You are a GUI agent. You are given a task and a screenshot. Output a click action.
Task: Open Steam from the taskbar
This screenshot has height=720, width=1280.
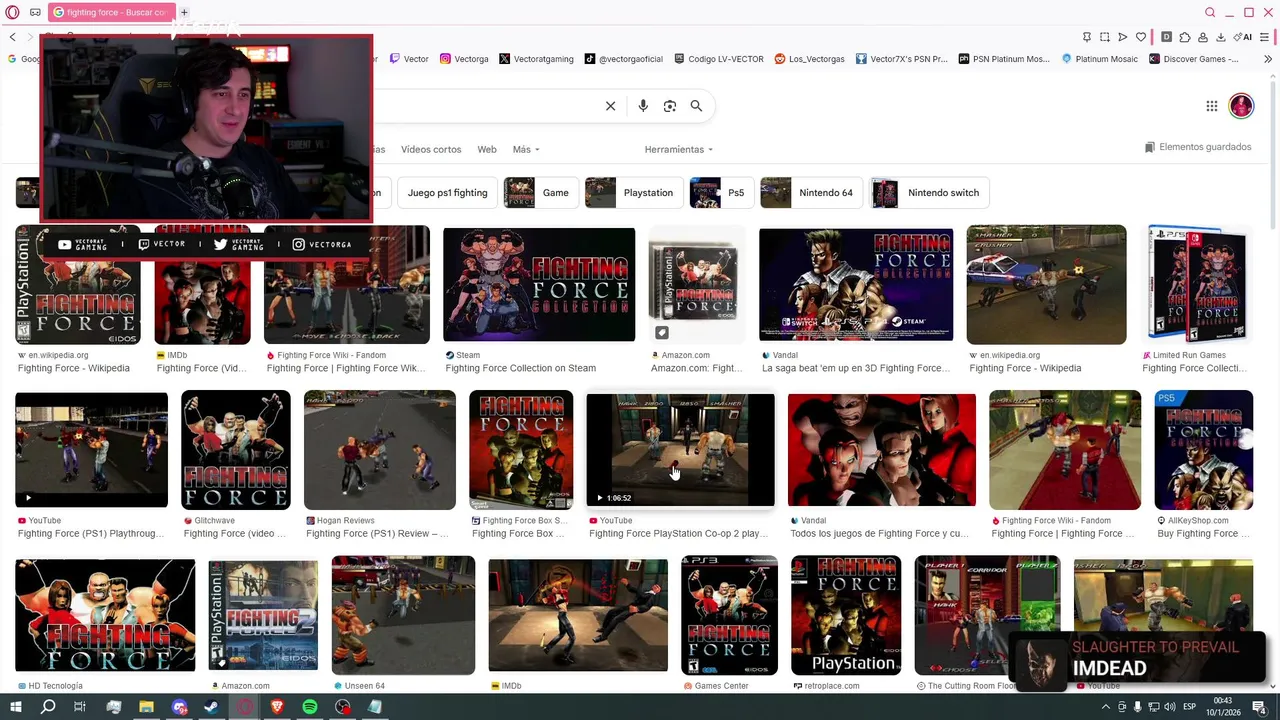click(x=212, y=707)
